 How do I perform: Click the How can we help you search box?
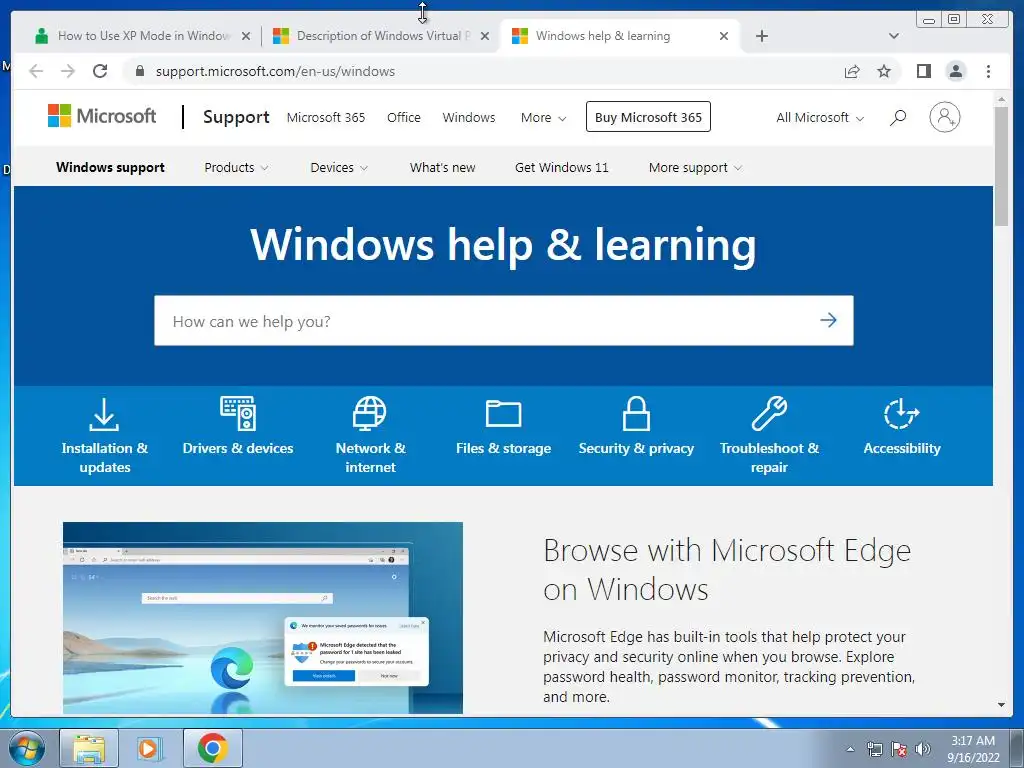pyautogui.click(x=504, y=321)
